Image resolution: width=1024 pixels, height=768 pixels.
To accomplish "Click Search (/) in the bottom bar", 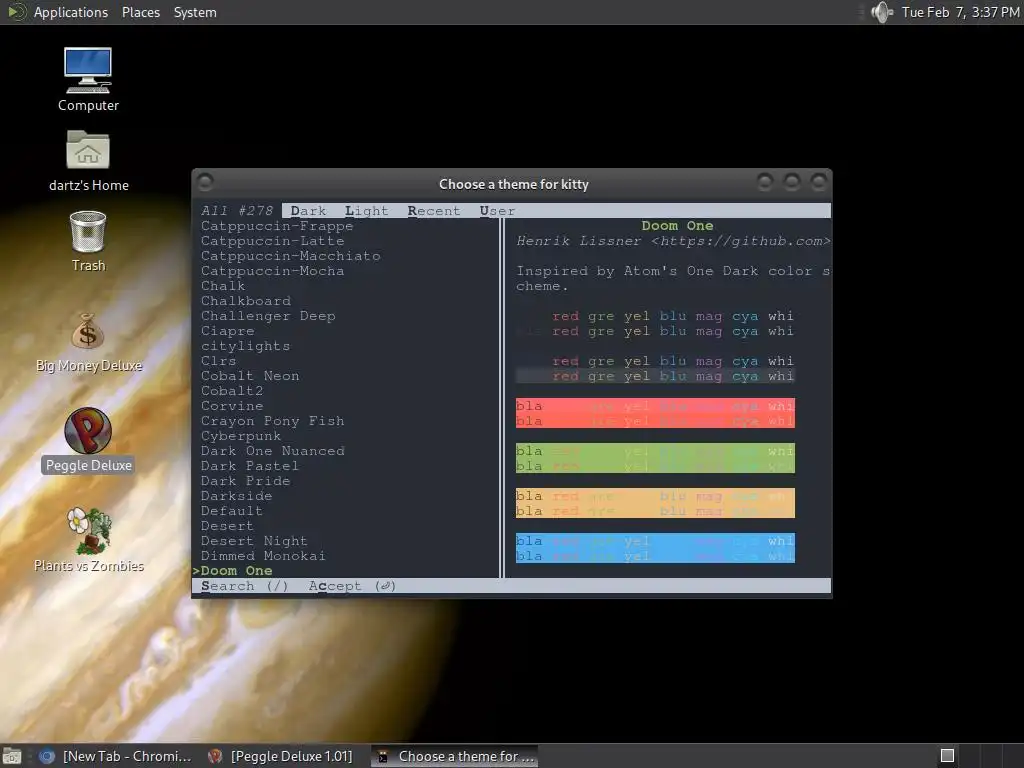I will [244, 586].
